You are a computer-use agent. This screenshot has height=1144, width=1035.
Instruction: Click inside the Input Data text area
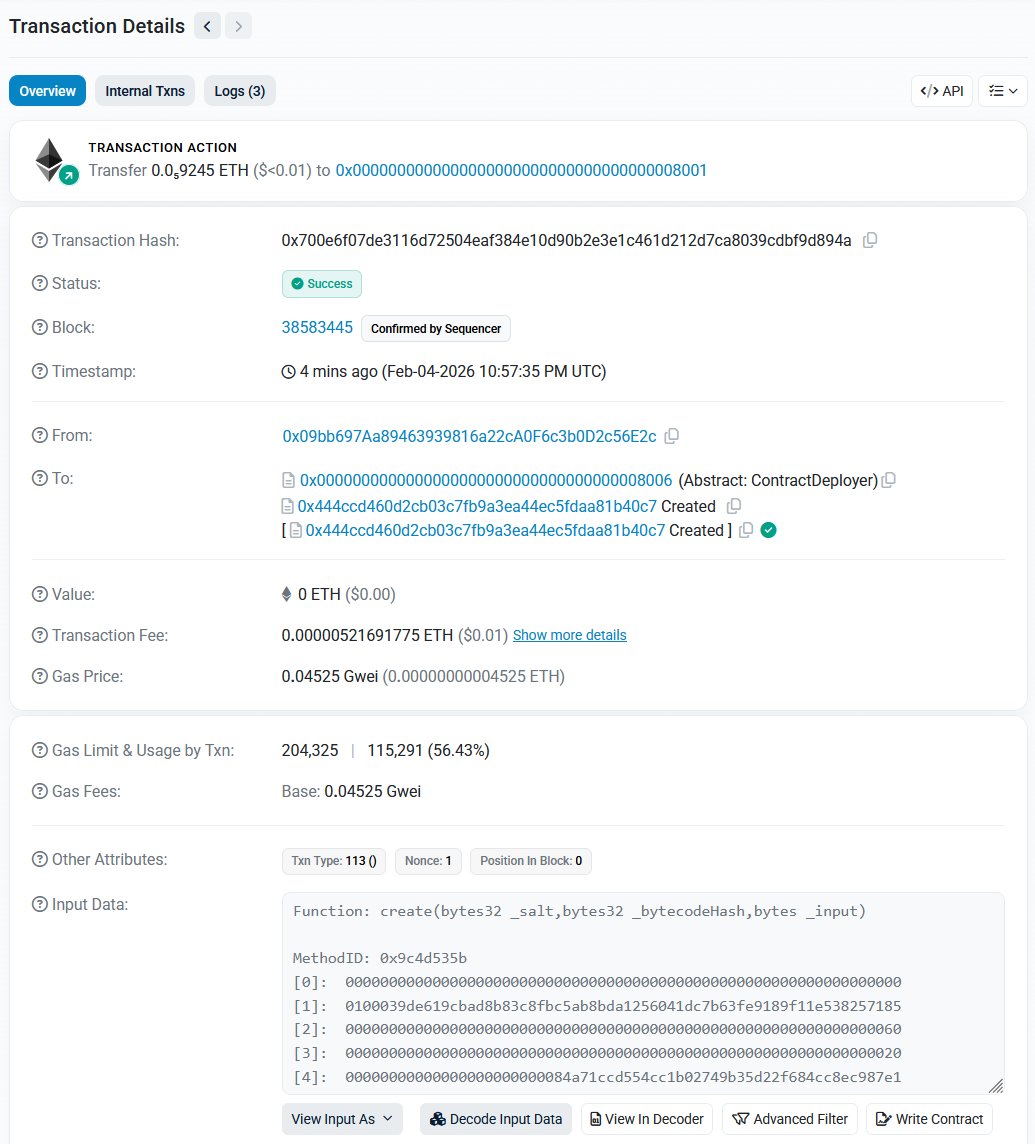tap(643, 993)
